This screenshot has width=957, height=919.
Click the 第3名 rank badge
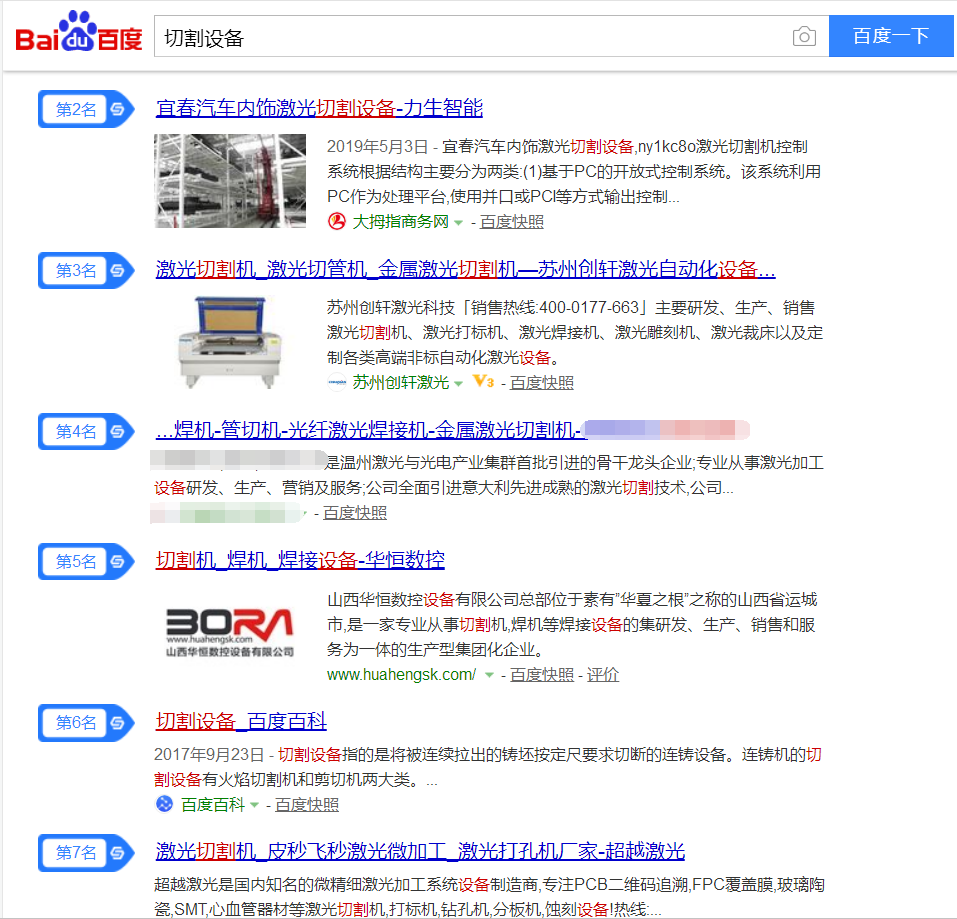[x=86, y=270]
